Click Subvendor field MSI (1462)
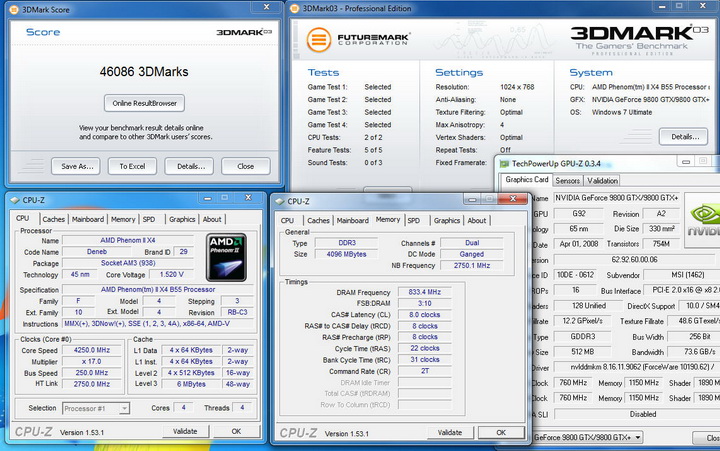The height and width of the screenshot is (451, 720). 681,275
